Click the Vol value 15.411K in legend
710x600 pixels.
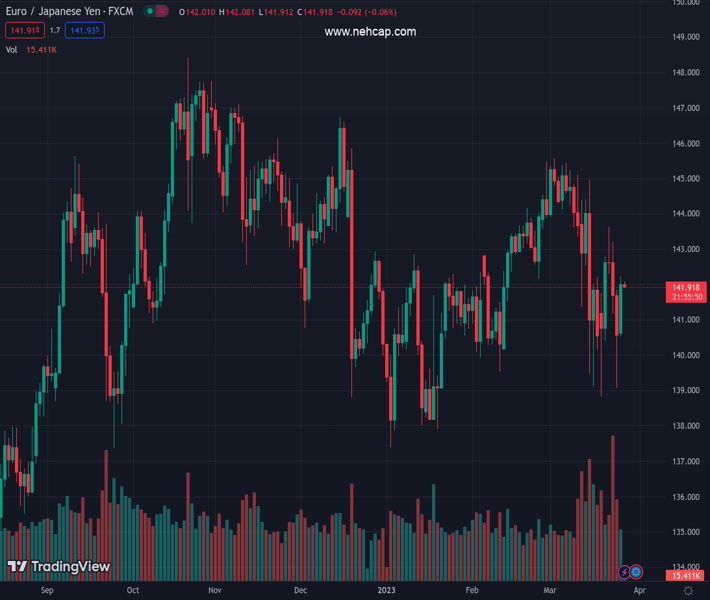(x=41, y=50)
